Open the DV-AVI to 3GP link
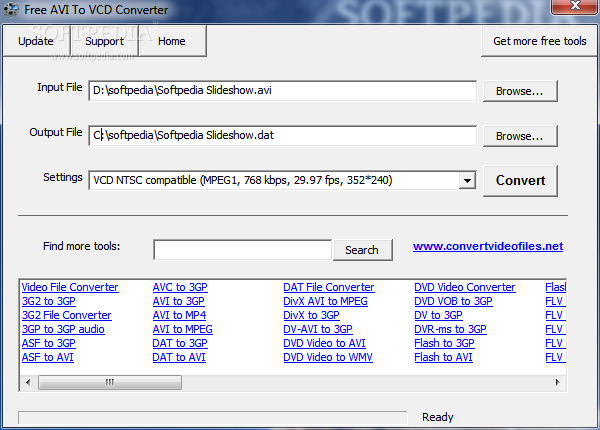The image size is (600, 430). click(x=318, y=329)
